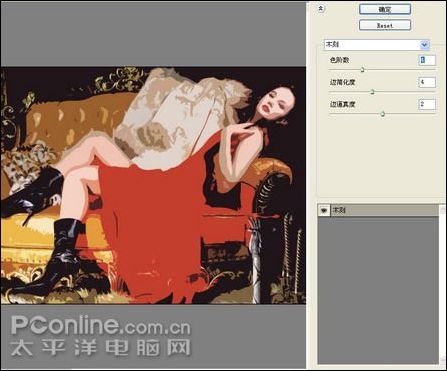
Task: Select the 木刻 effect layer row
Action: 378,211
